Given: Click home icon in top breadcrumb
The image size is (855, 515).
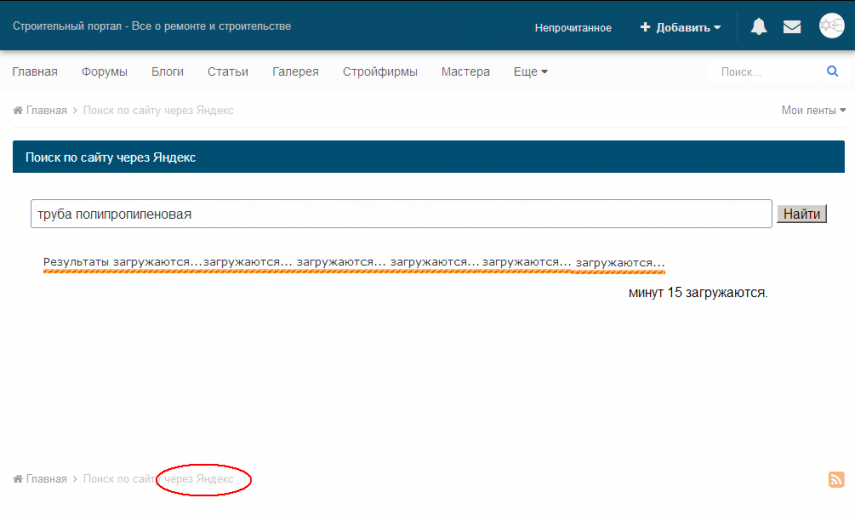Looking at the screenshot, I should (x=18, y=111).
